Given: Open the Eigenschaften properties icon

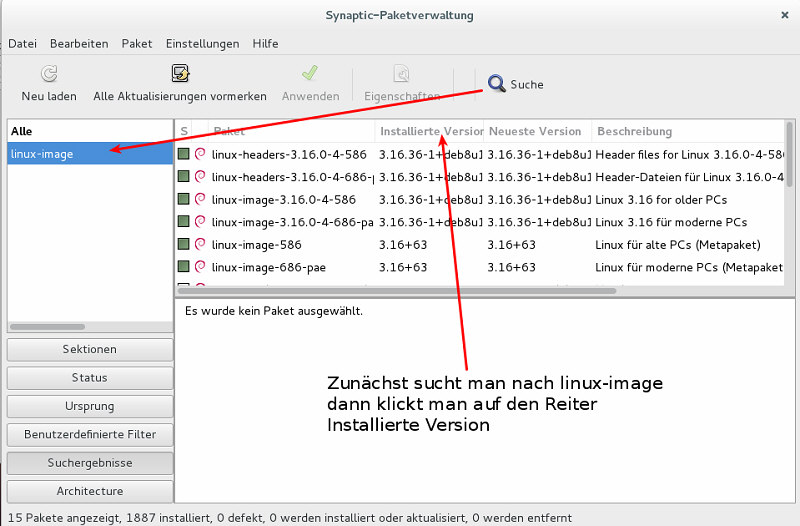Looking at the screenshot, I should coord(402,74).
